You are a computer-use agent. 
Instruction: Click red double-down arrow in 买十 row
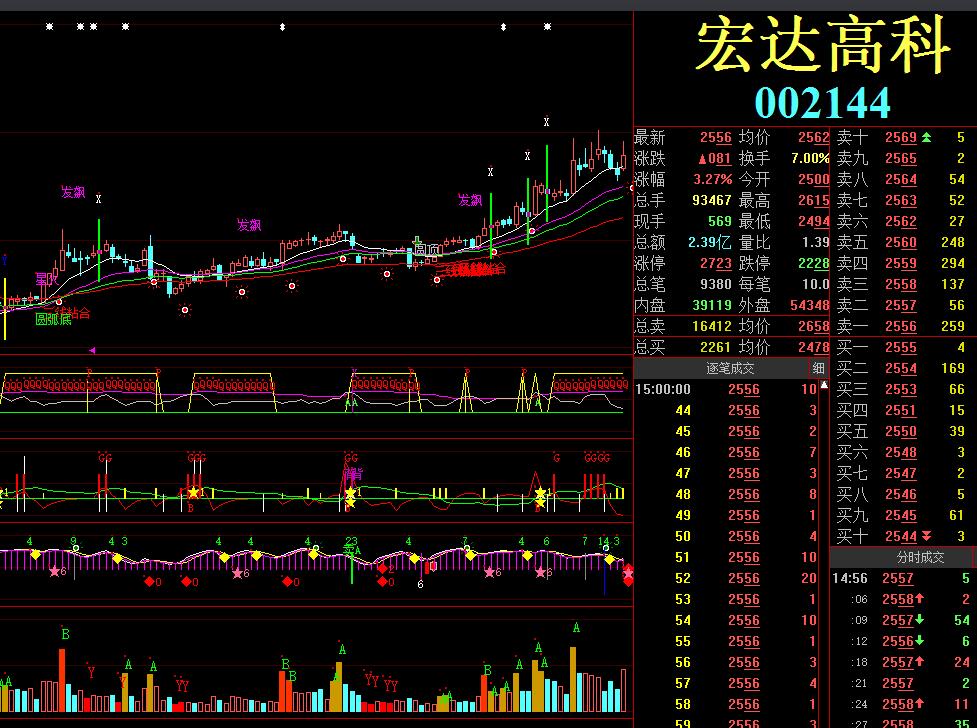[927, 536]
